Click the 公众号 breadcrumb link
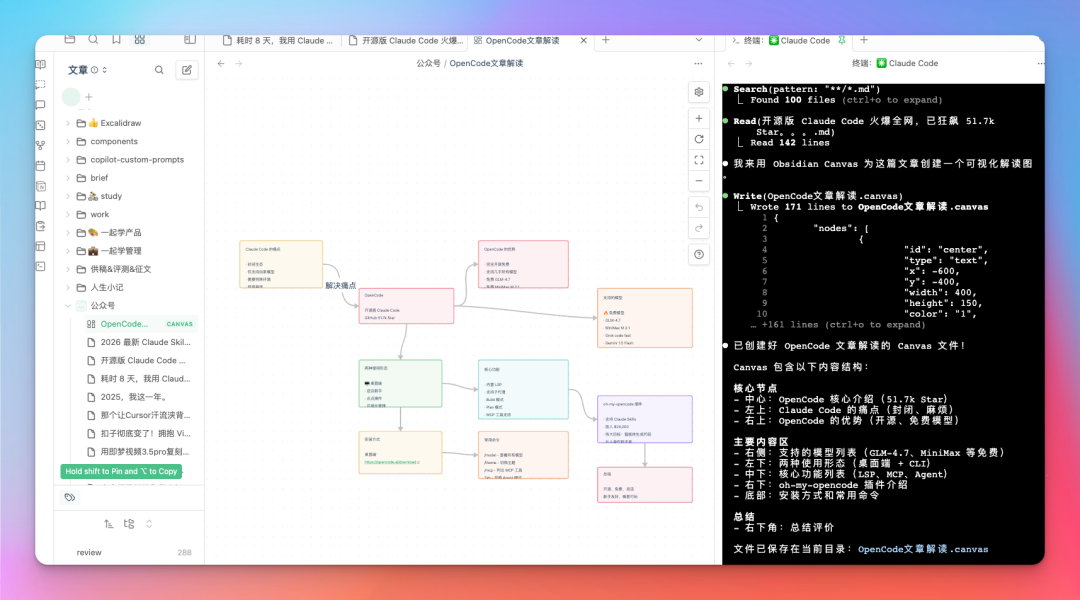Image resolution: width=1080 pixels, height=600 pixels. pyautogui.click(x=428, y=63)
